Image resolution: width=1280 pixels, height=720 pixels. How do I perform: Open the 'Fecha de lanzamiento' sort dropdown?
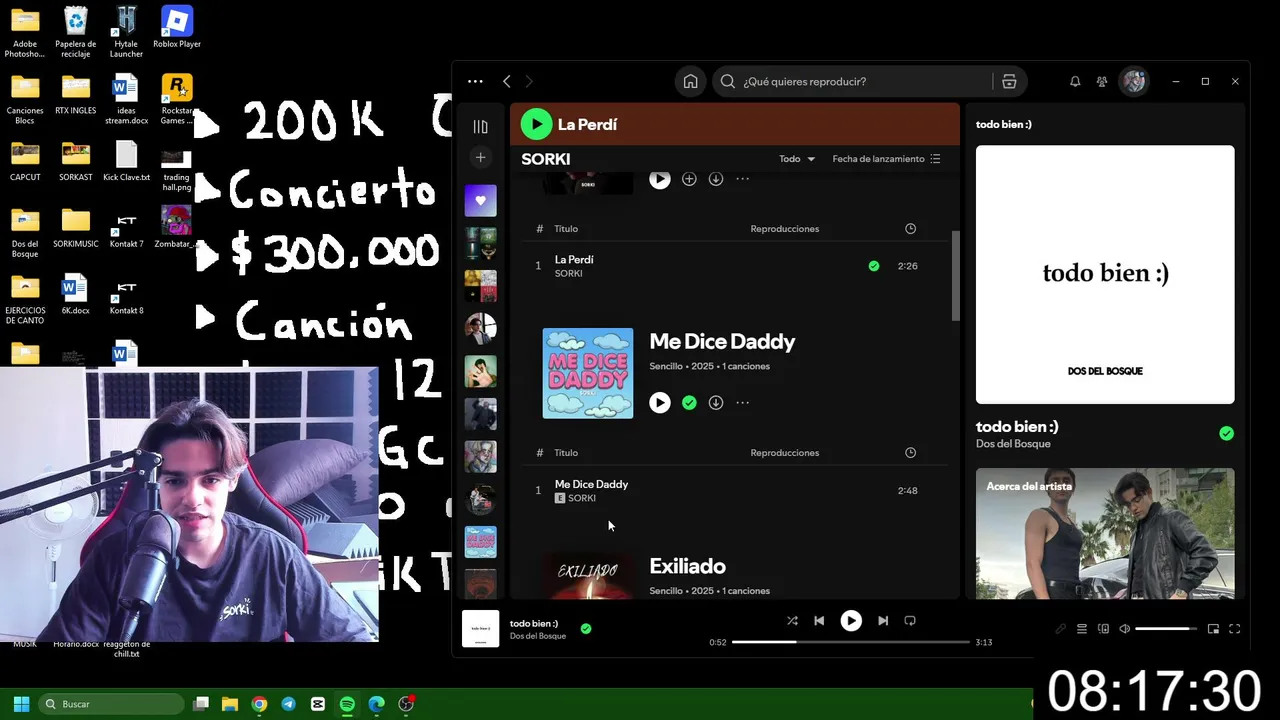tap(886, 159)
